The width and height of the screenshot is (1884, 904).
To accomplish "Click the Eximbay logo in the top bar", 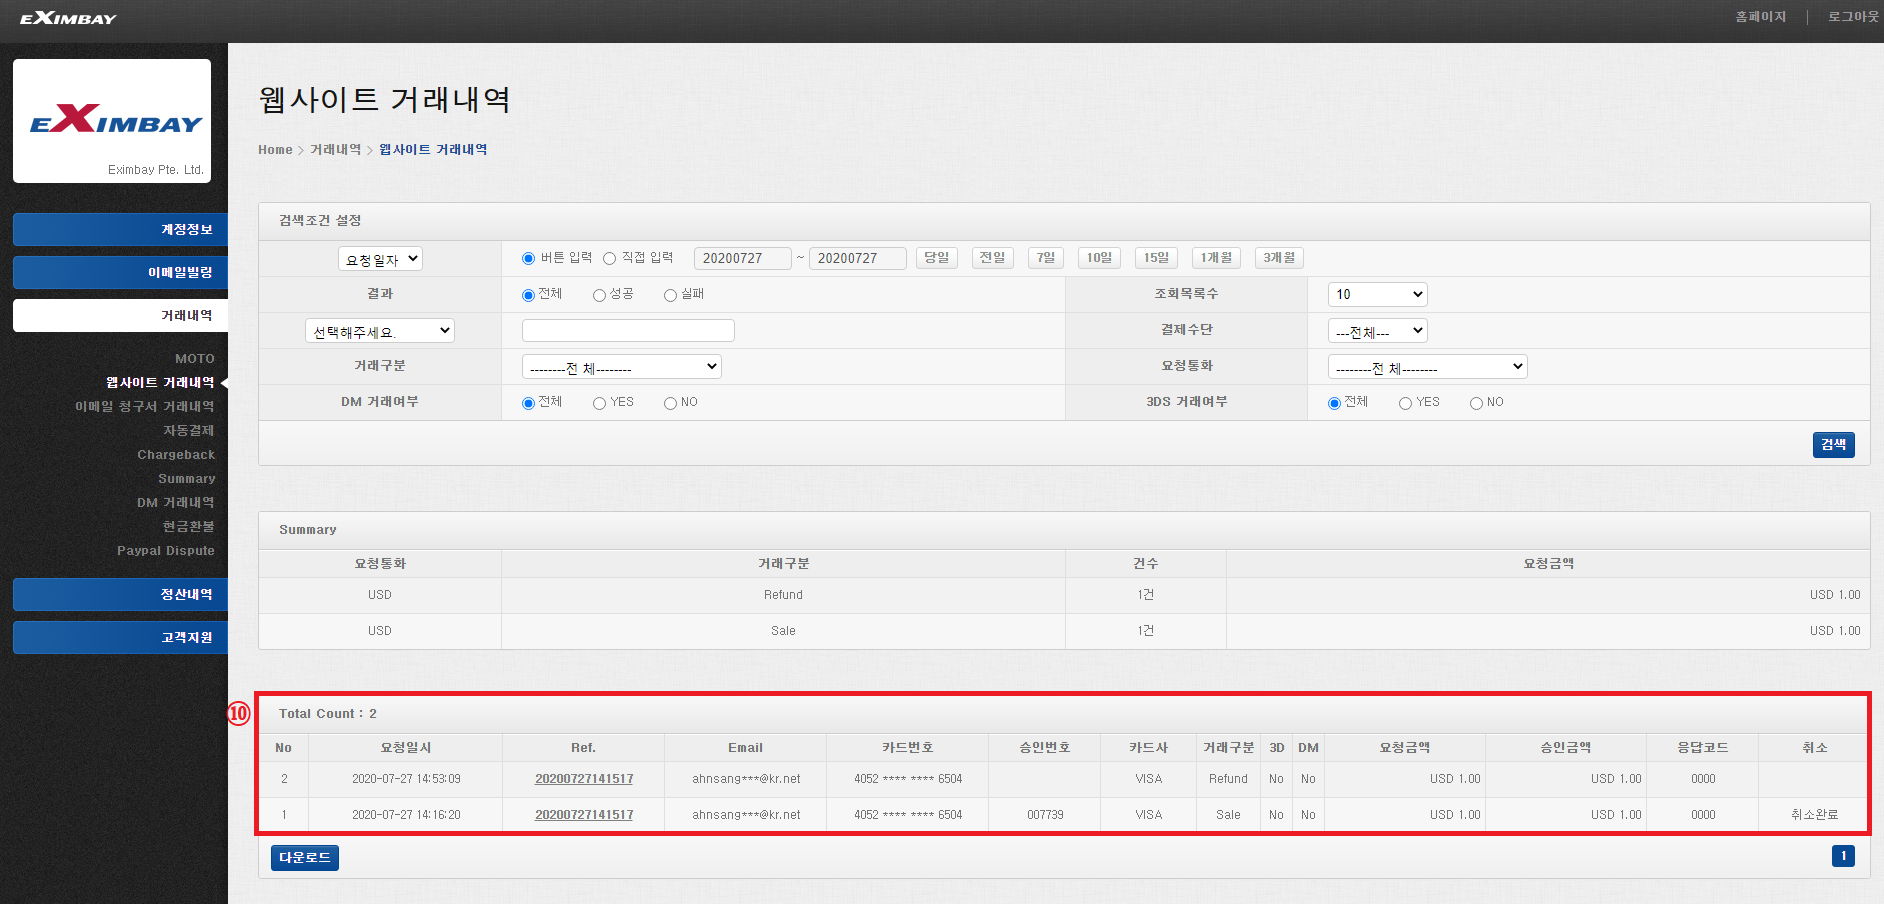I will tap(68, 18).
